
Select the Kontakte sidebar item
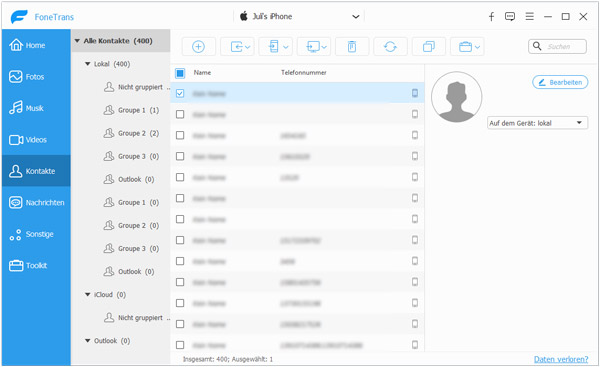(x=36, y=171)
